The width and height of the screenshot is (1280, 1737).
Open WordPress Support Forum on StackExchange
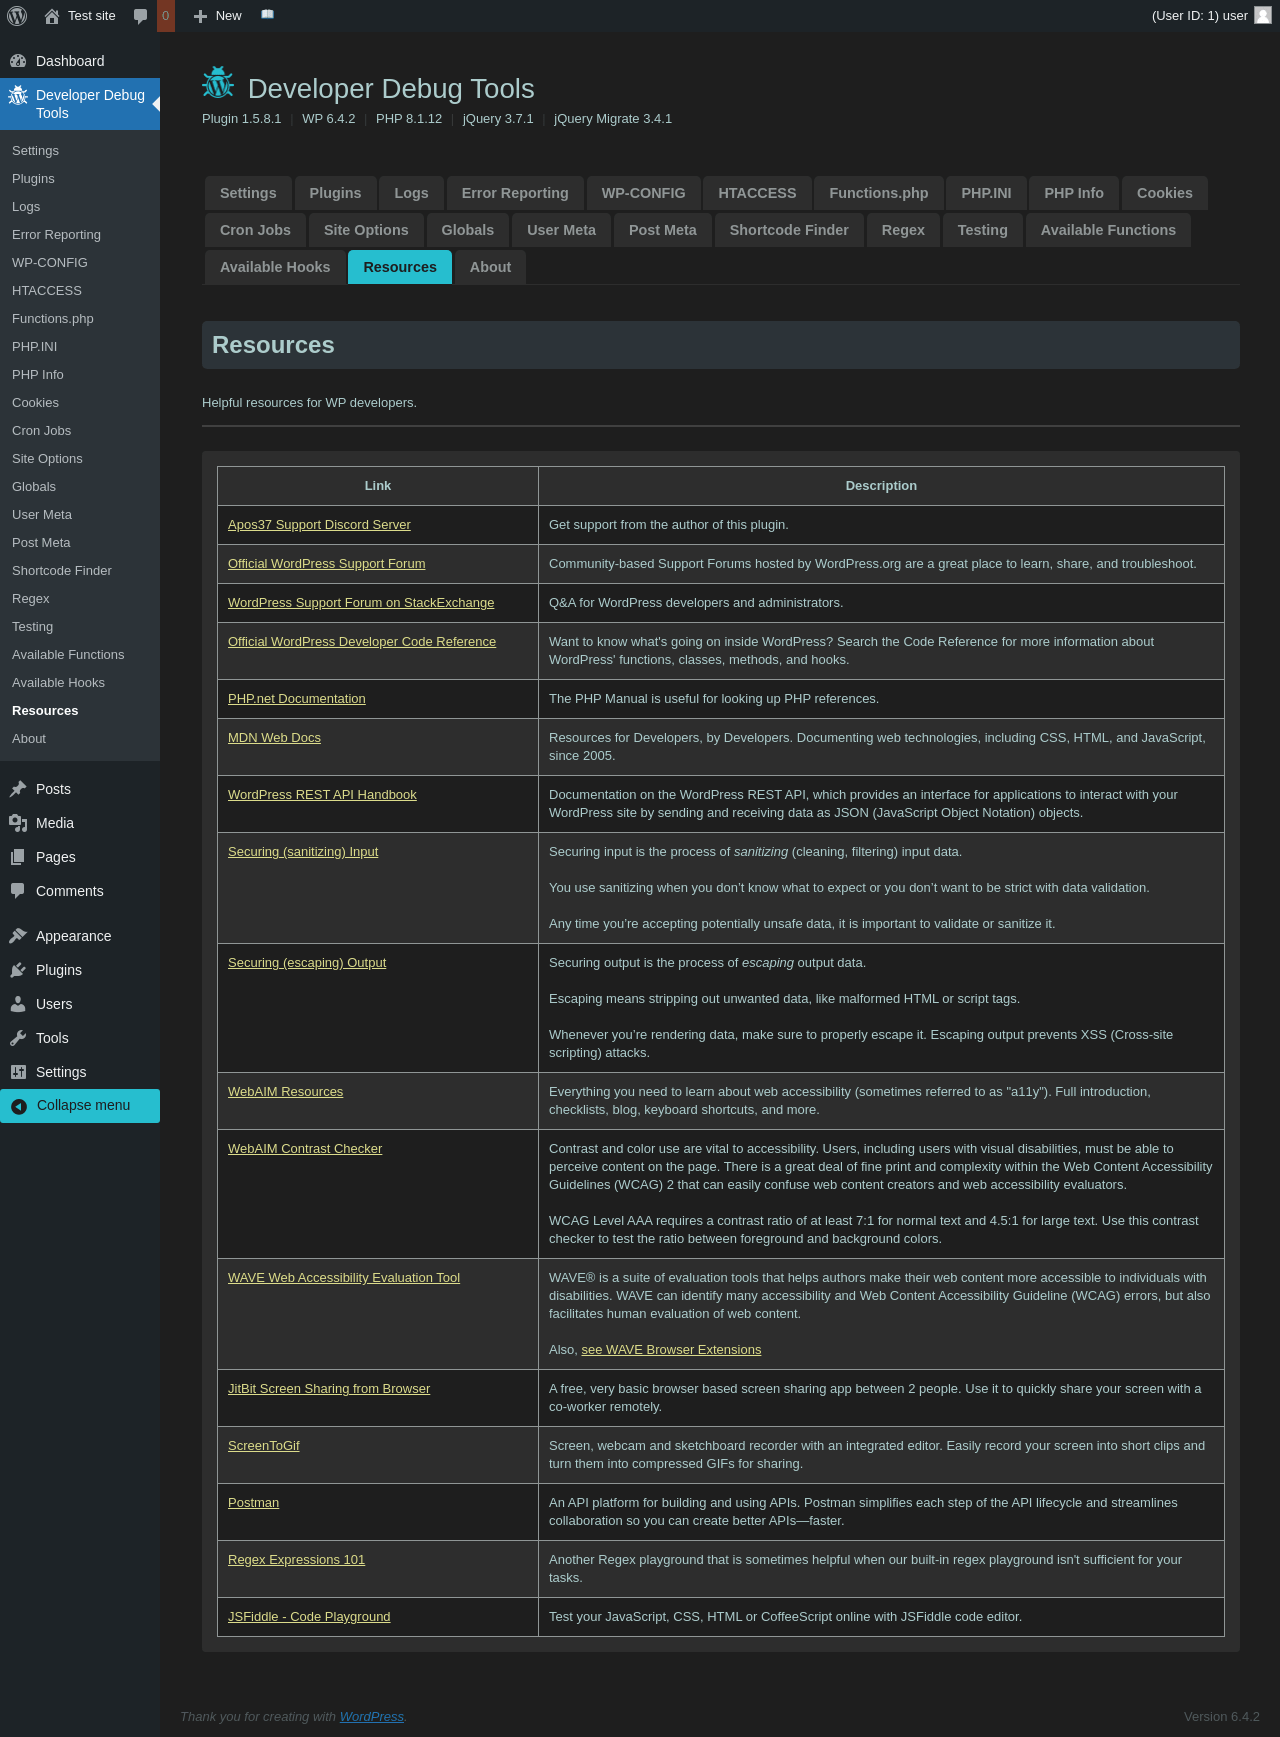point(361,603)
